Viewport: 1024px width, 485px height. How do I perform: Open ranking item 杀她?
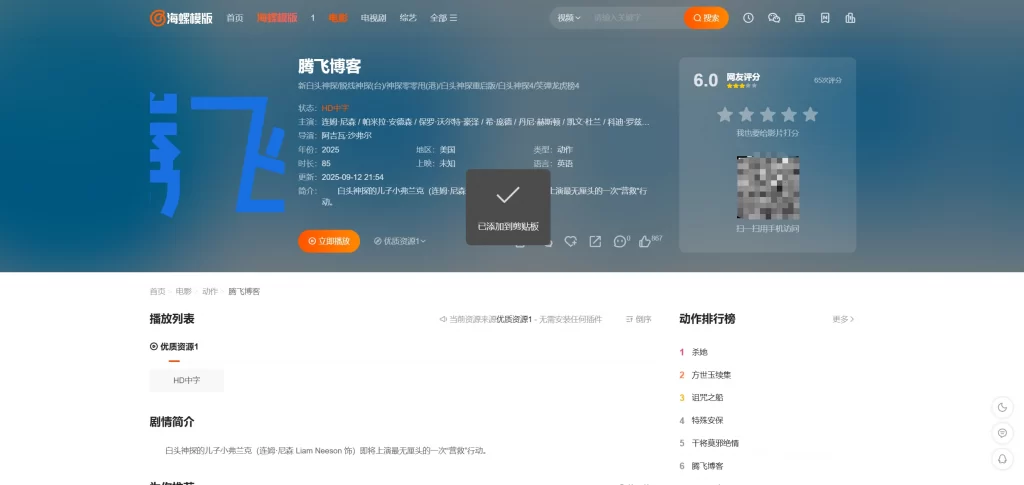pyautogui.click(x=699, y=352)
